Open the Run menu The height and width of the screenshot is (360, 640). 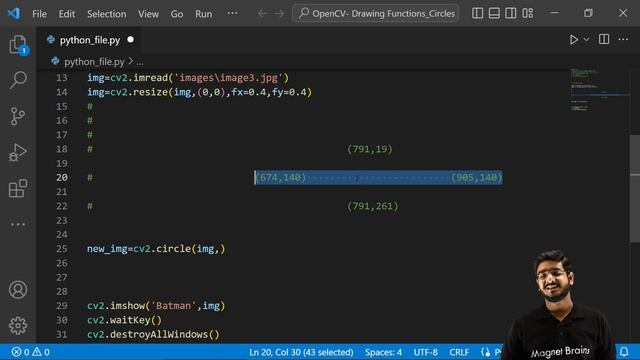coord(203,14)
